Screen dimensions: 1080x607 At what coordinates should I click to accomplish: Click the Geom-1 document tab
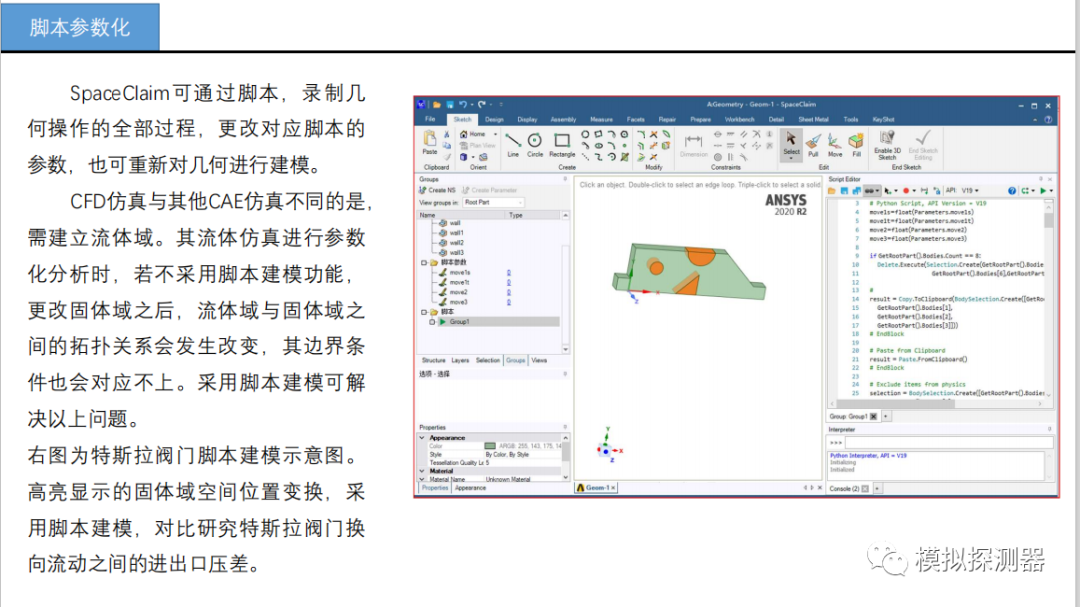pyautogui.click(x=595, y=488)
